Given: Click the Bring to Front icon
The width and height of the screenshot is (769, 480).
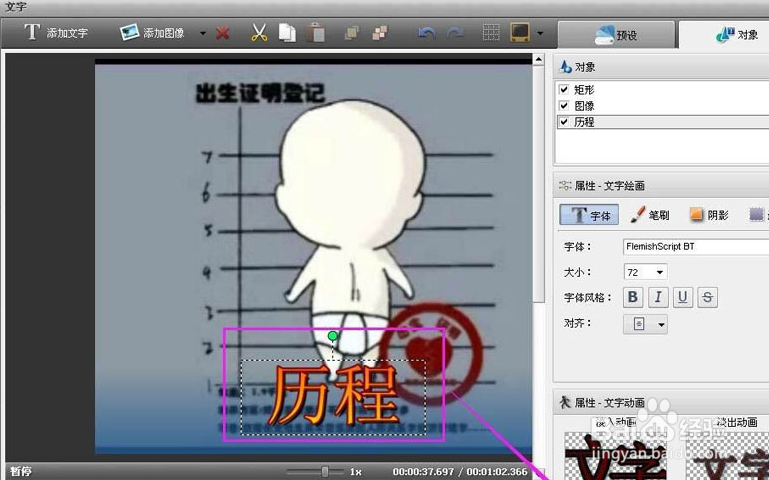Looking at the screenshot, I should tap(352, 33).
